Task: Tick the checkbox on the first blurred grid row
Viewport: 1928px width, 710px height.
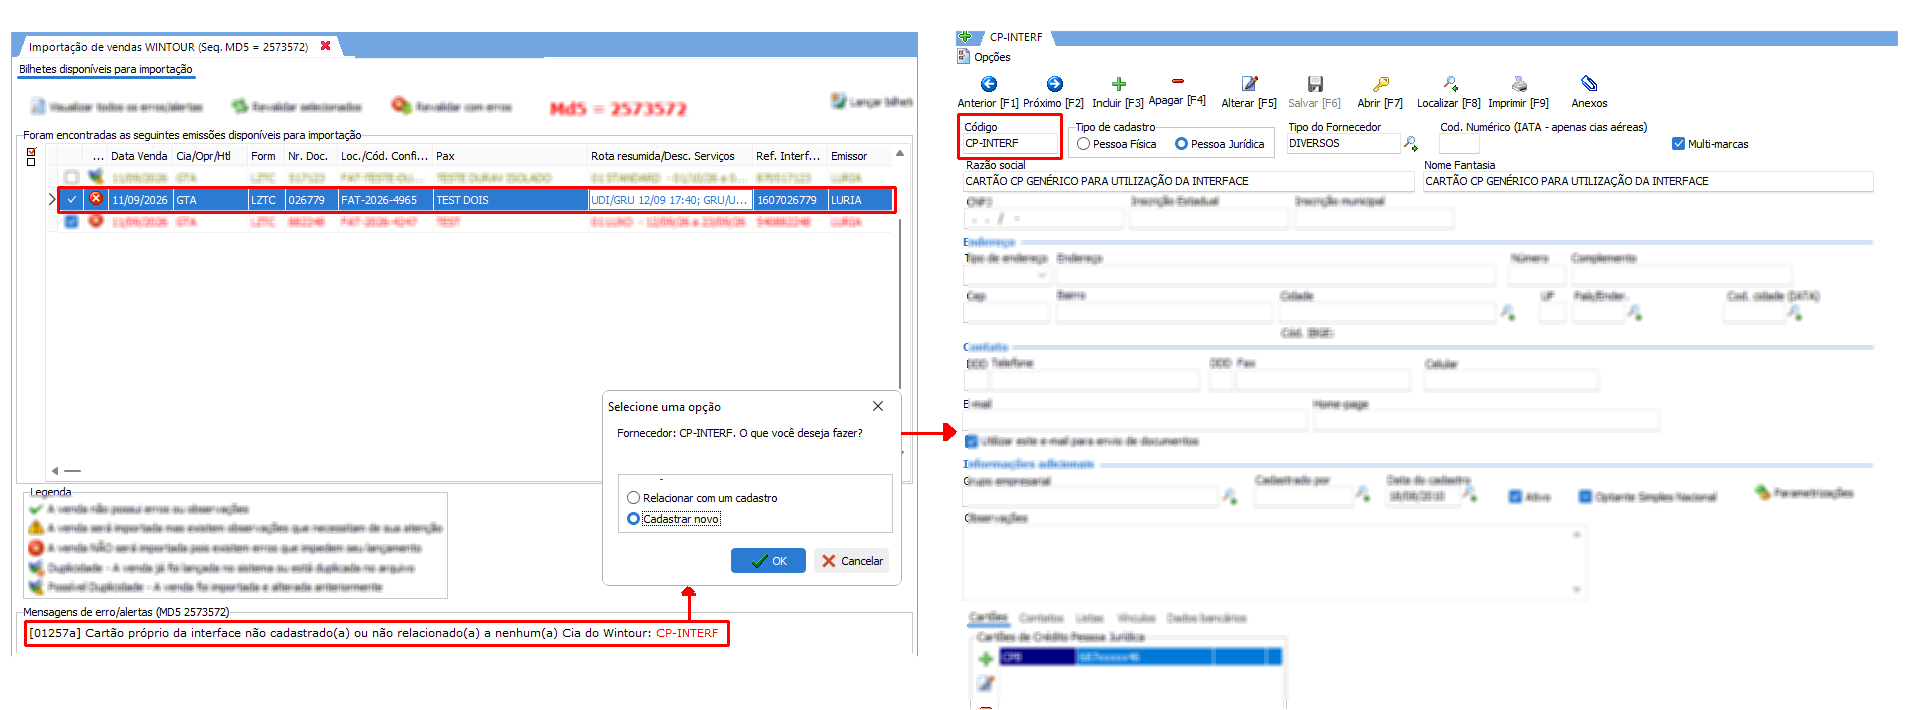Action: tap(71, 177)
